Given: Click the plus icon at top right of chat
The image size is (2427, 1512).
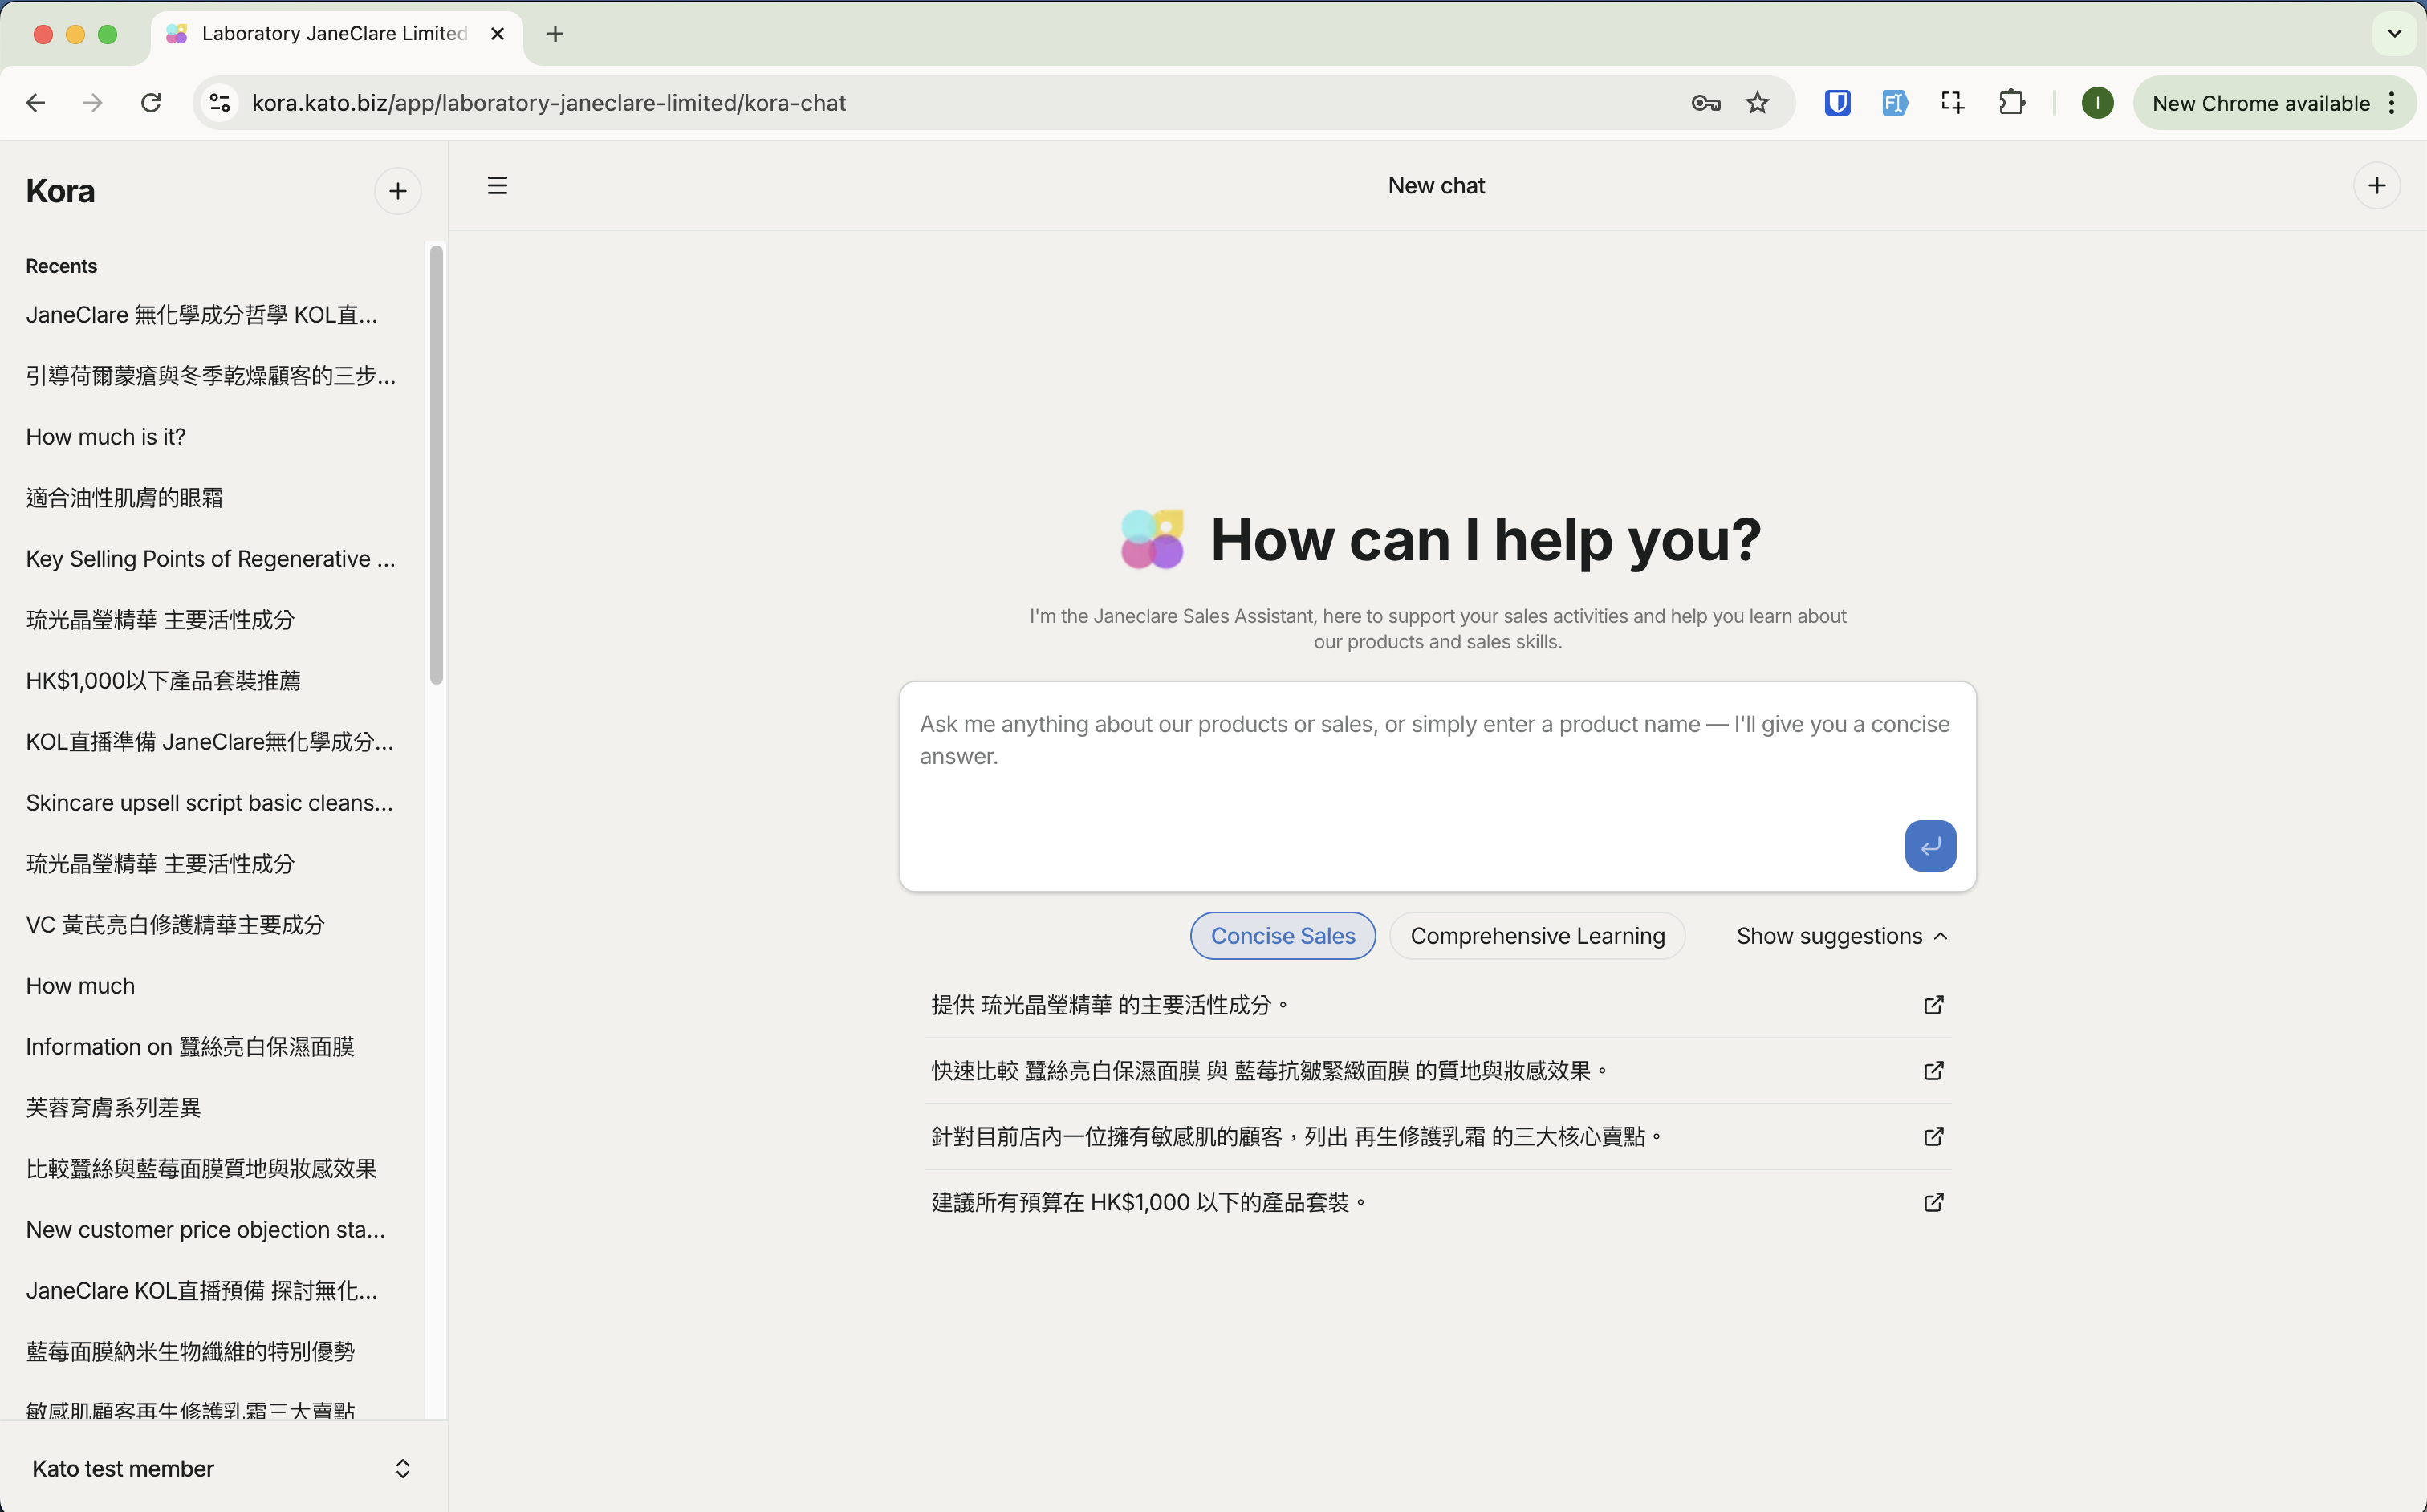Looking at the screenshot, I should coord(2376,186).
